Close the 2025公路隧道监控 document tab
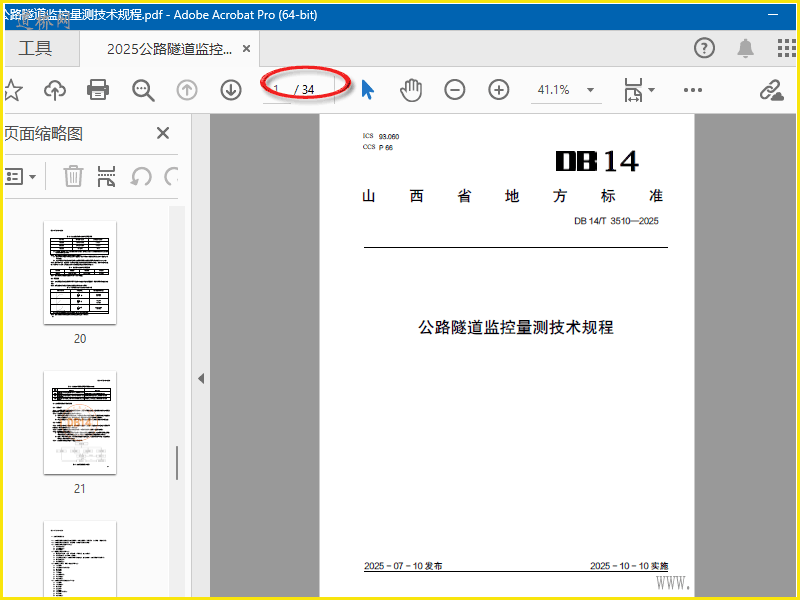This screenshot has height=600, width=800. 246,48
